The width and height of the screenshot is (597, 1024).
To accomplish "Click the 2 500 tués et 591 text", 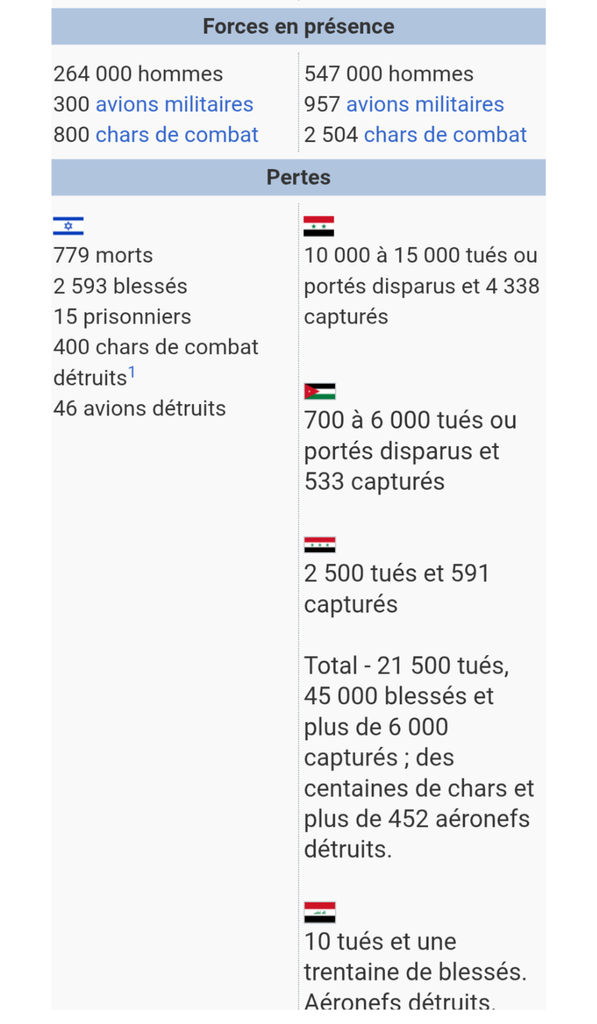I will pos(396,573).
